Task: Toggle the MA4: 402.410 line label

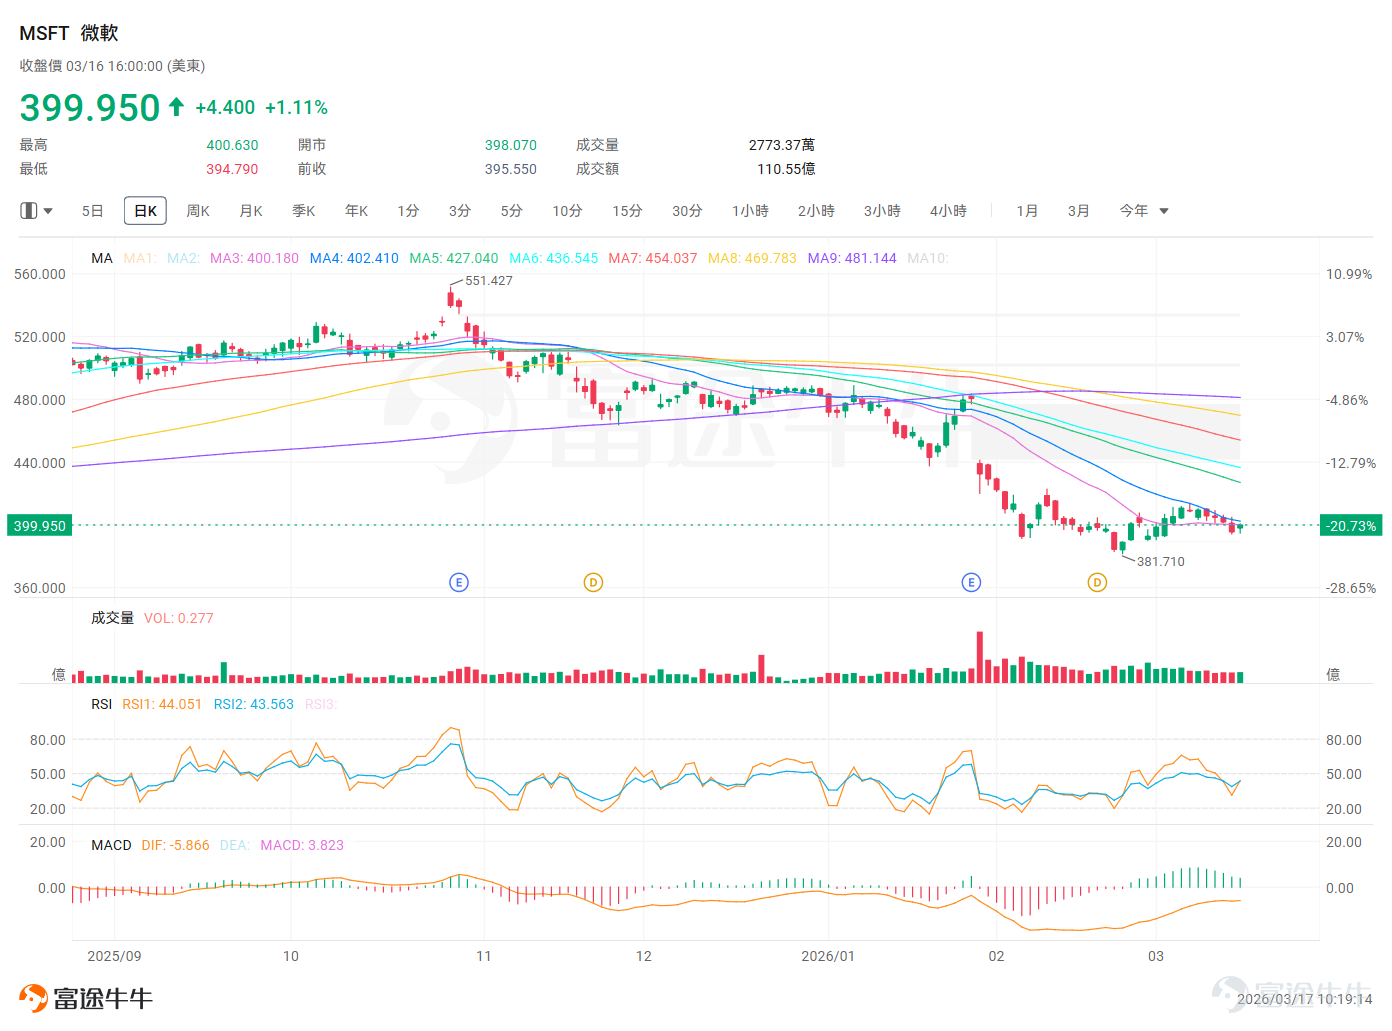Action: tap(354, 258)
